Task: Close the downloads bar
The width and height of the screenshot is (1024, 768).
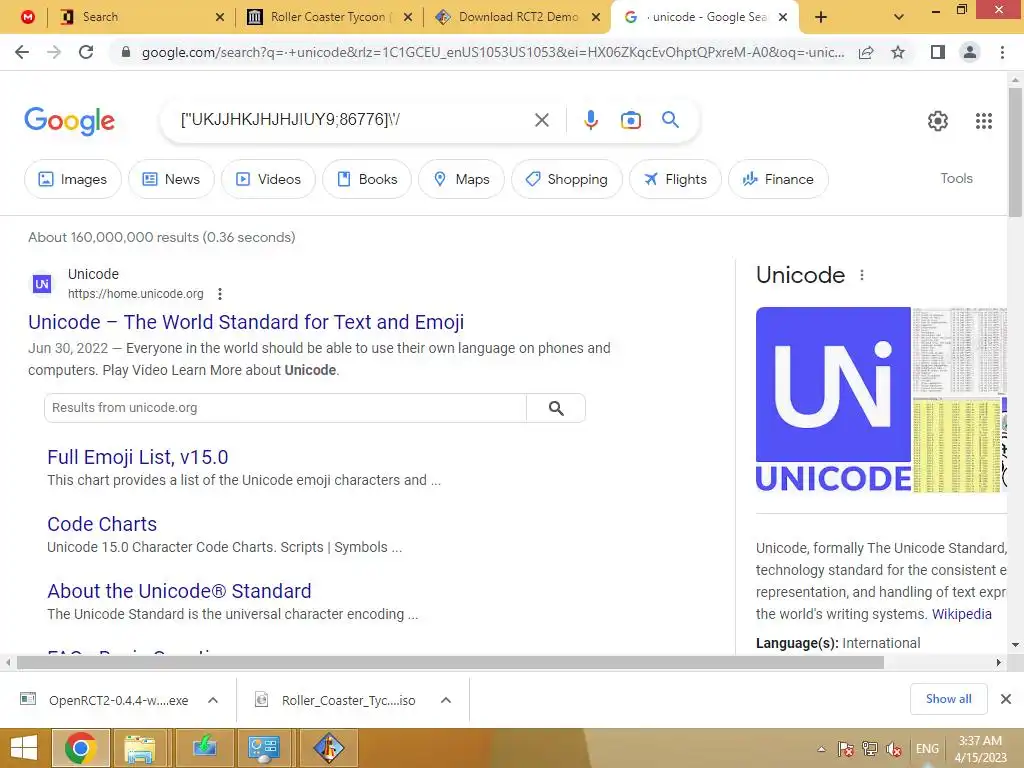Action: [1006, 699]
